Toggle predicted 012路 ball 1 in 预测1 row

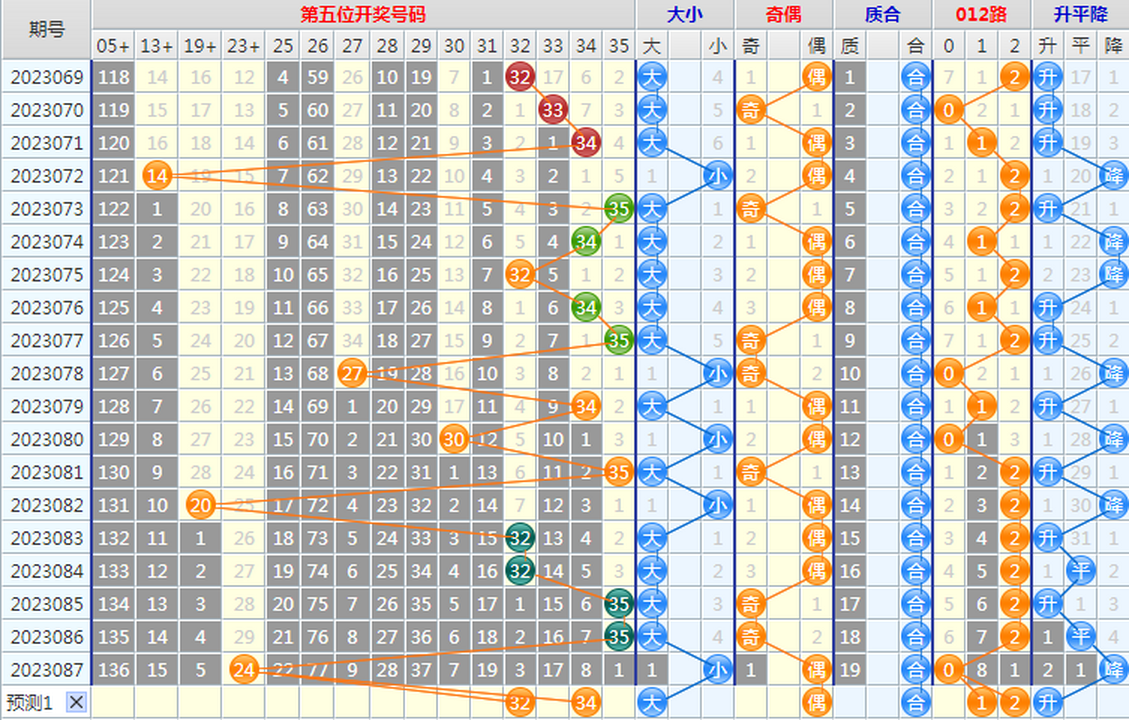coord(981,703)
